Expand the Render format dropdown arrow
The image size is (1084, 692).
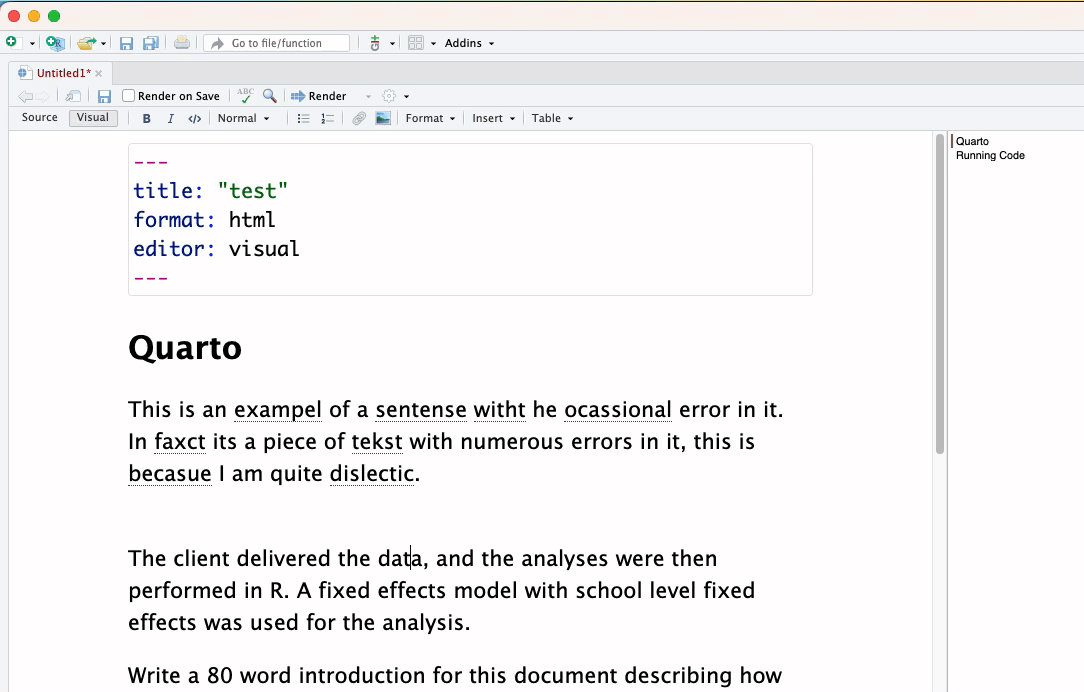pyautogui.click(x=368, y=97)
